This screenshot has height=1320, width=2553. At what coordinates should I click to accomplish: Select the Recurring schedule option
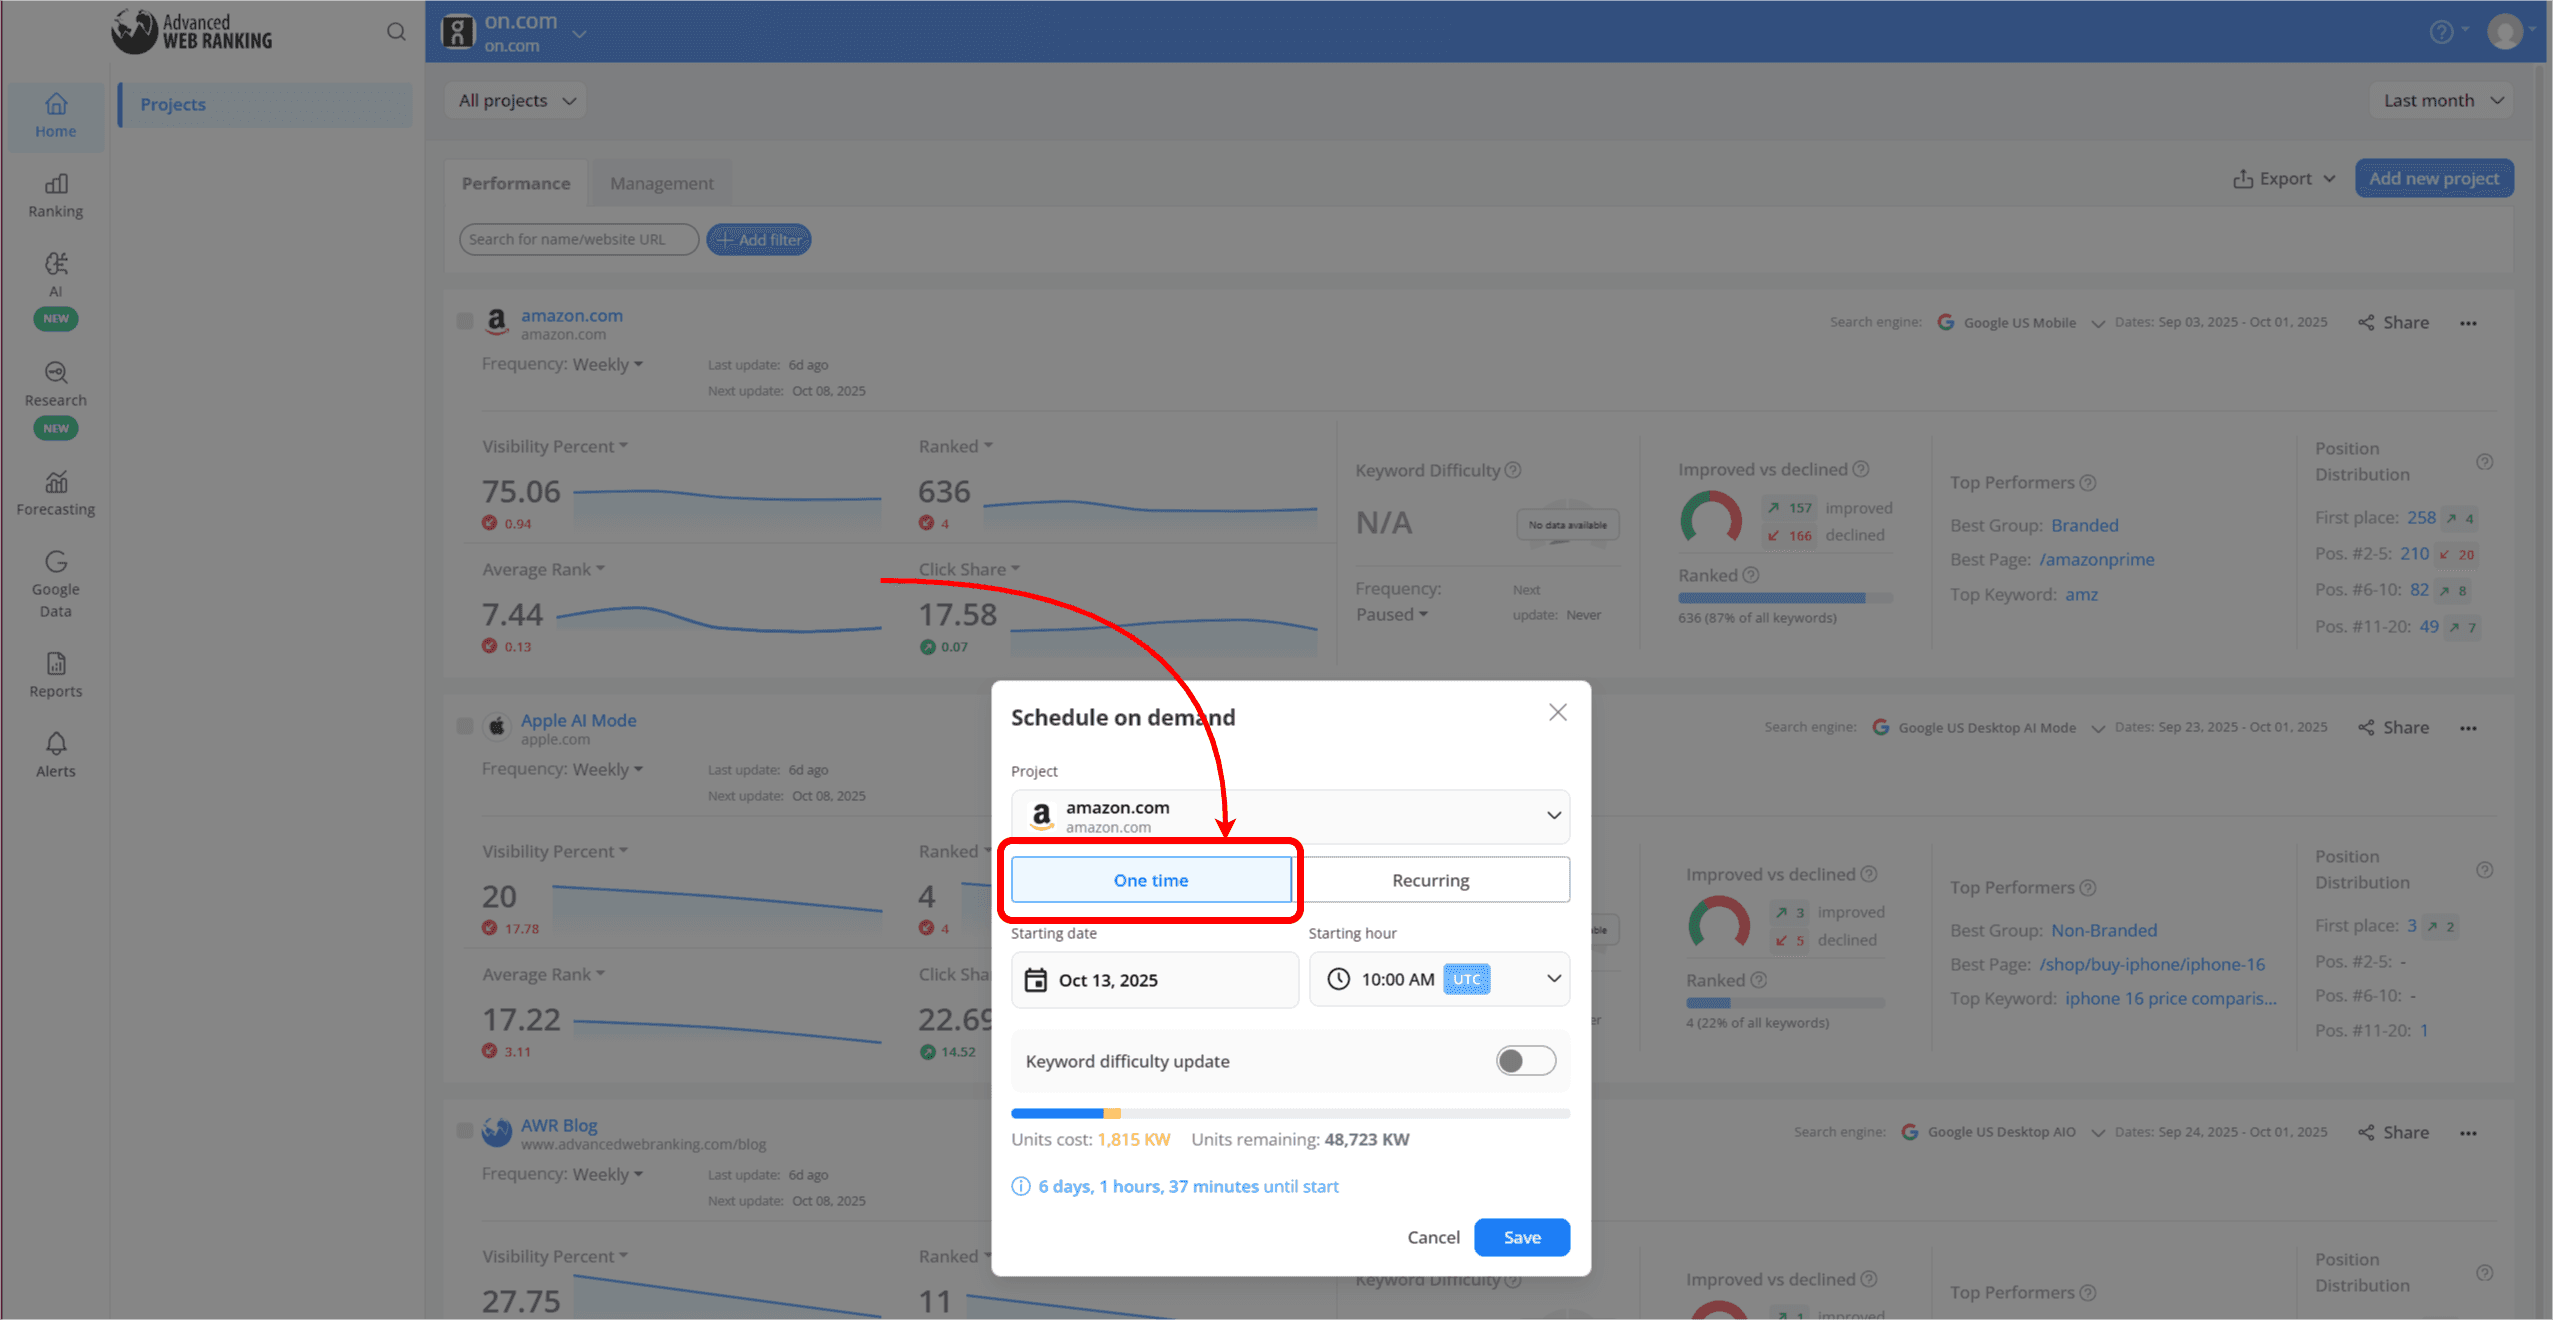(x=1431, y=880)
